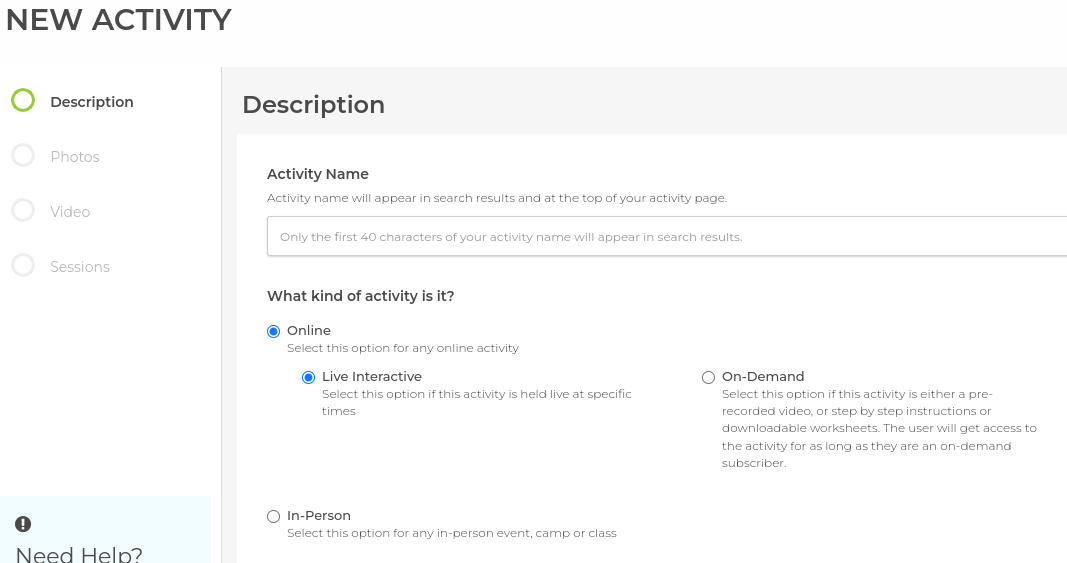Click the Online option label text
This screenshot has height=563, width=1067.
coord(309,330)
